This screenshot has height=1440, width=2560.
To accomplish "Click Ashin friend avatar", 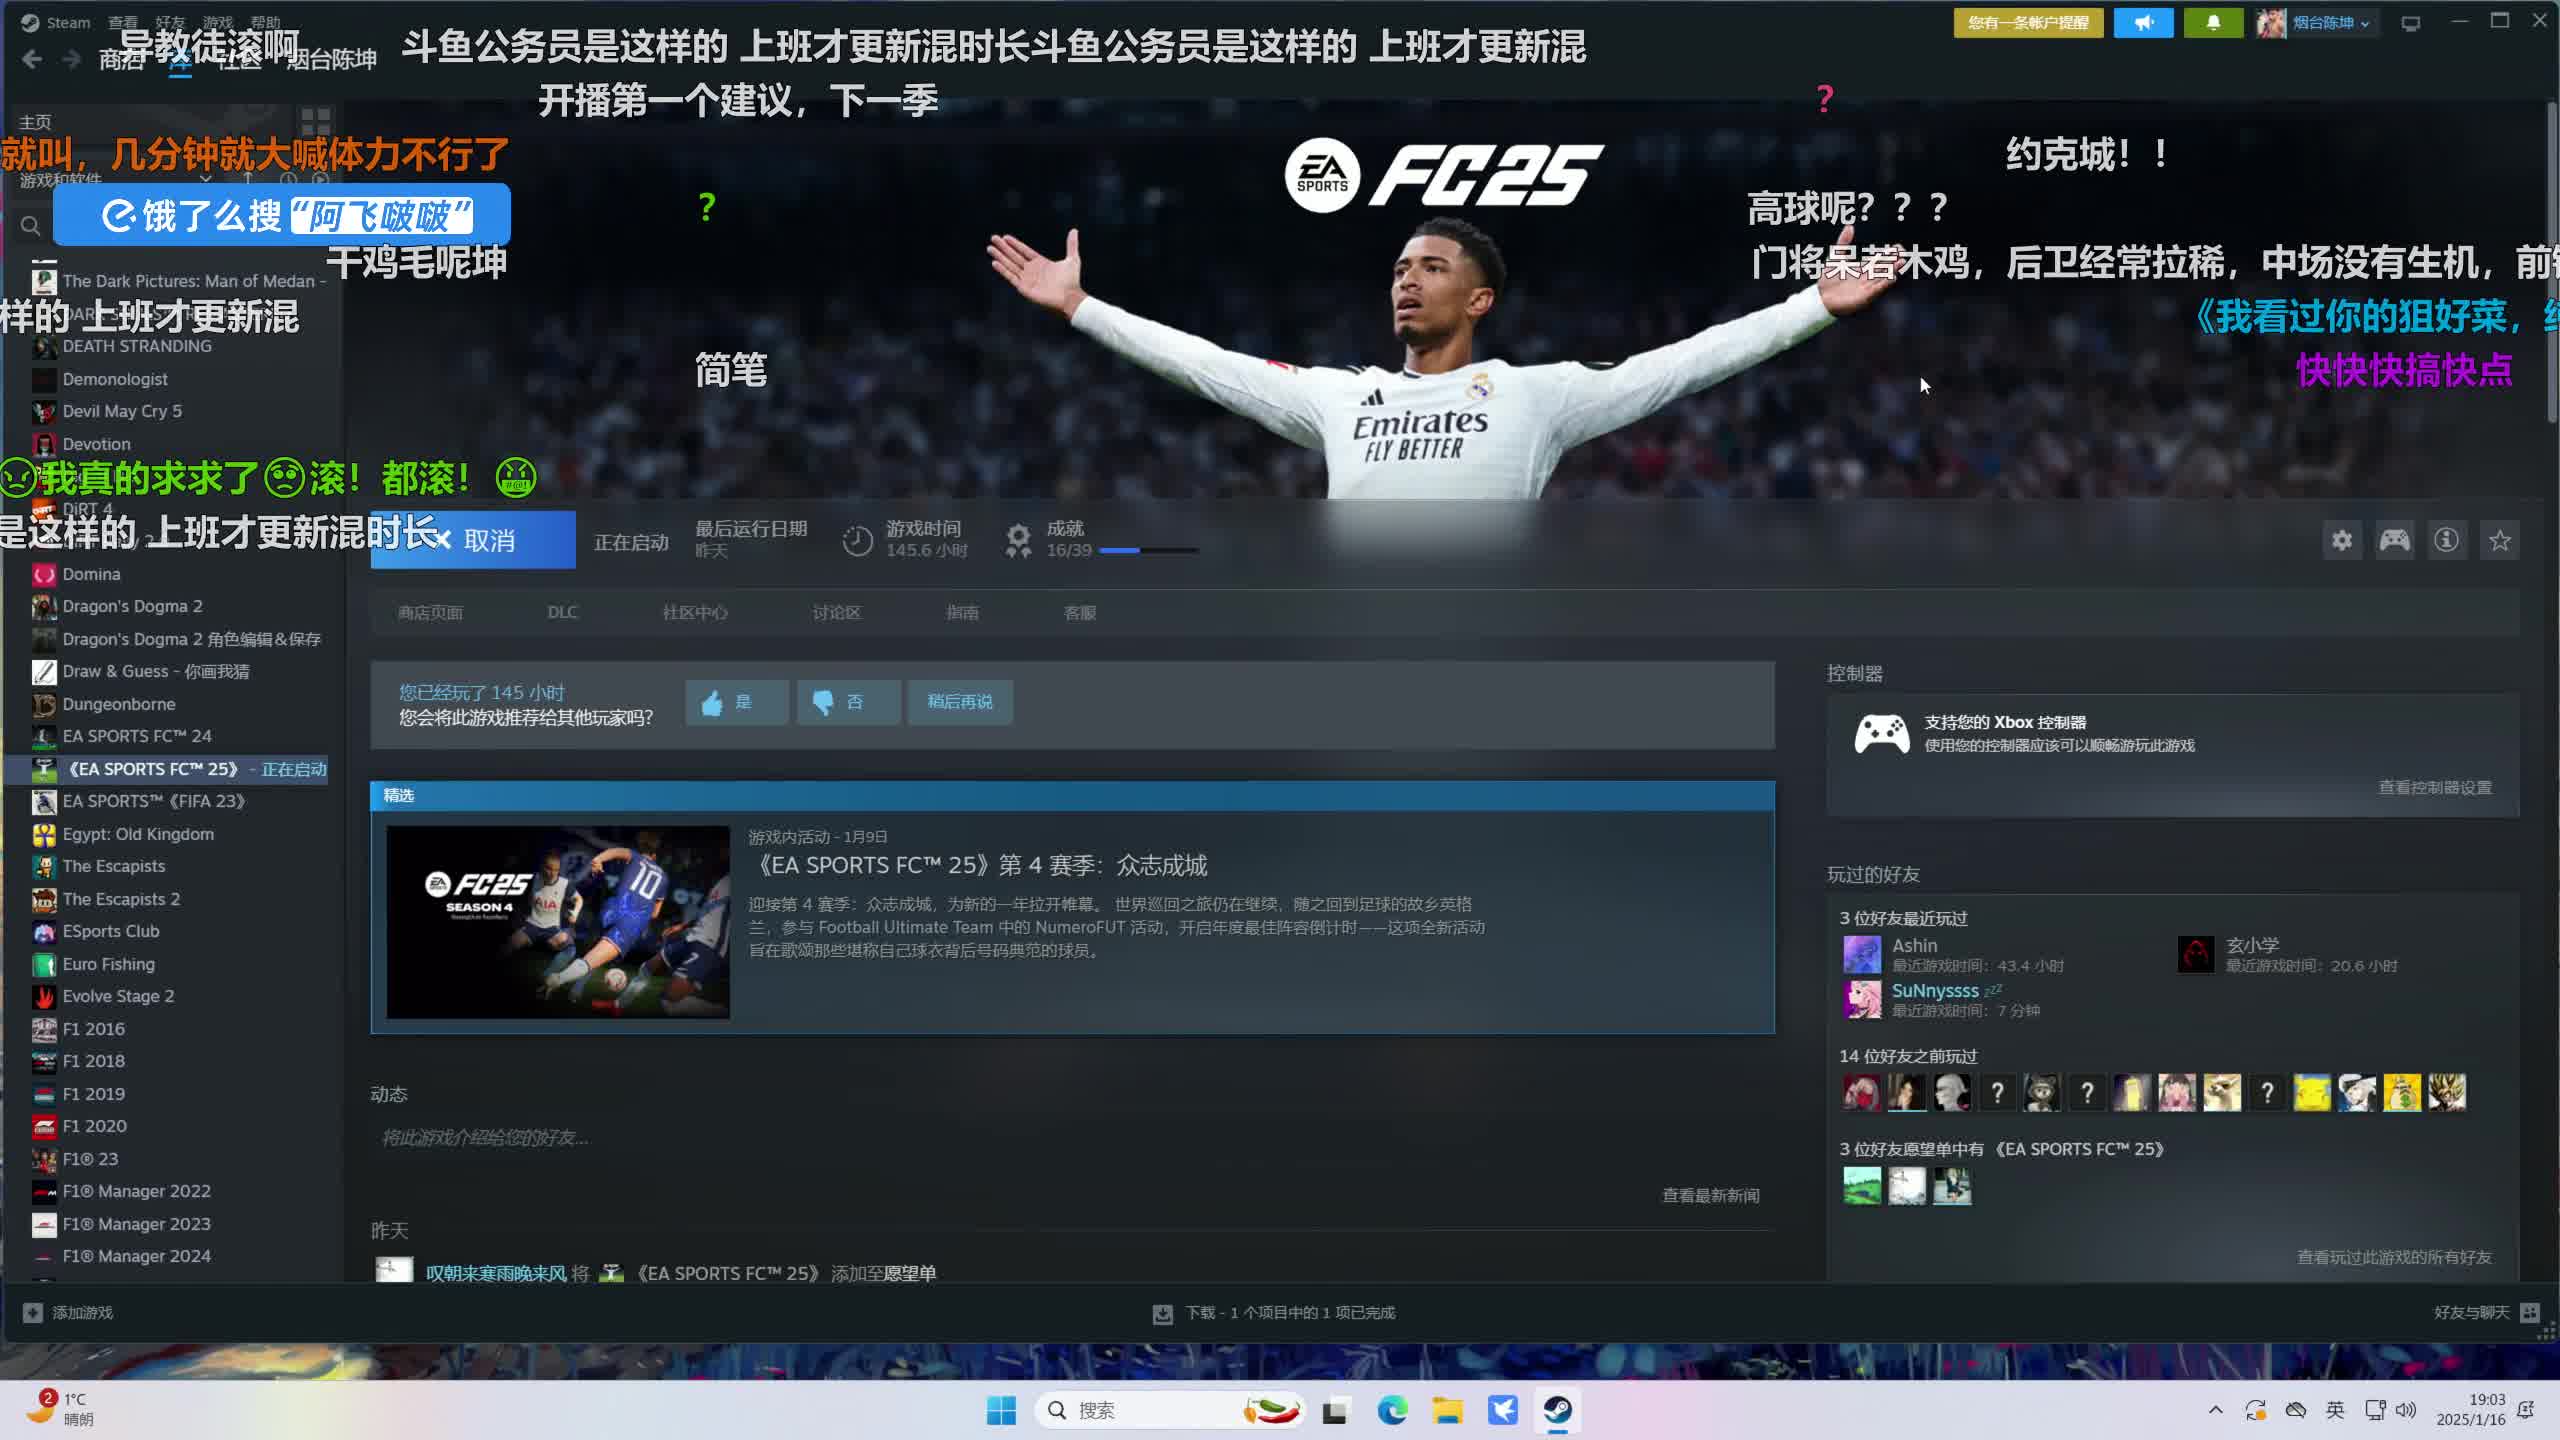I will 1862,954.
